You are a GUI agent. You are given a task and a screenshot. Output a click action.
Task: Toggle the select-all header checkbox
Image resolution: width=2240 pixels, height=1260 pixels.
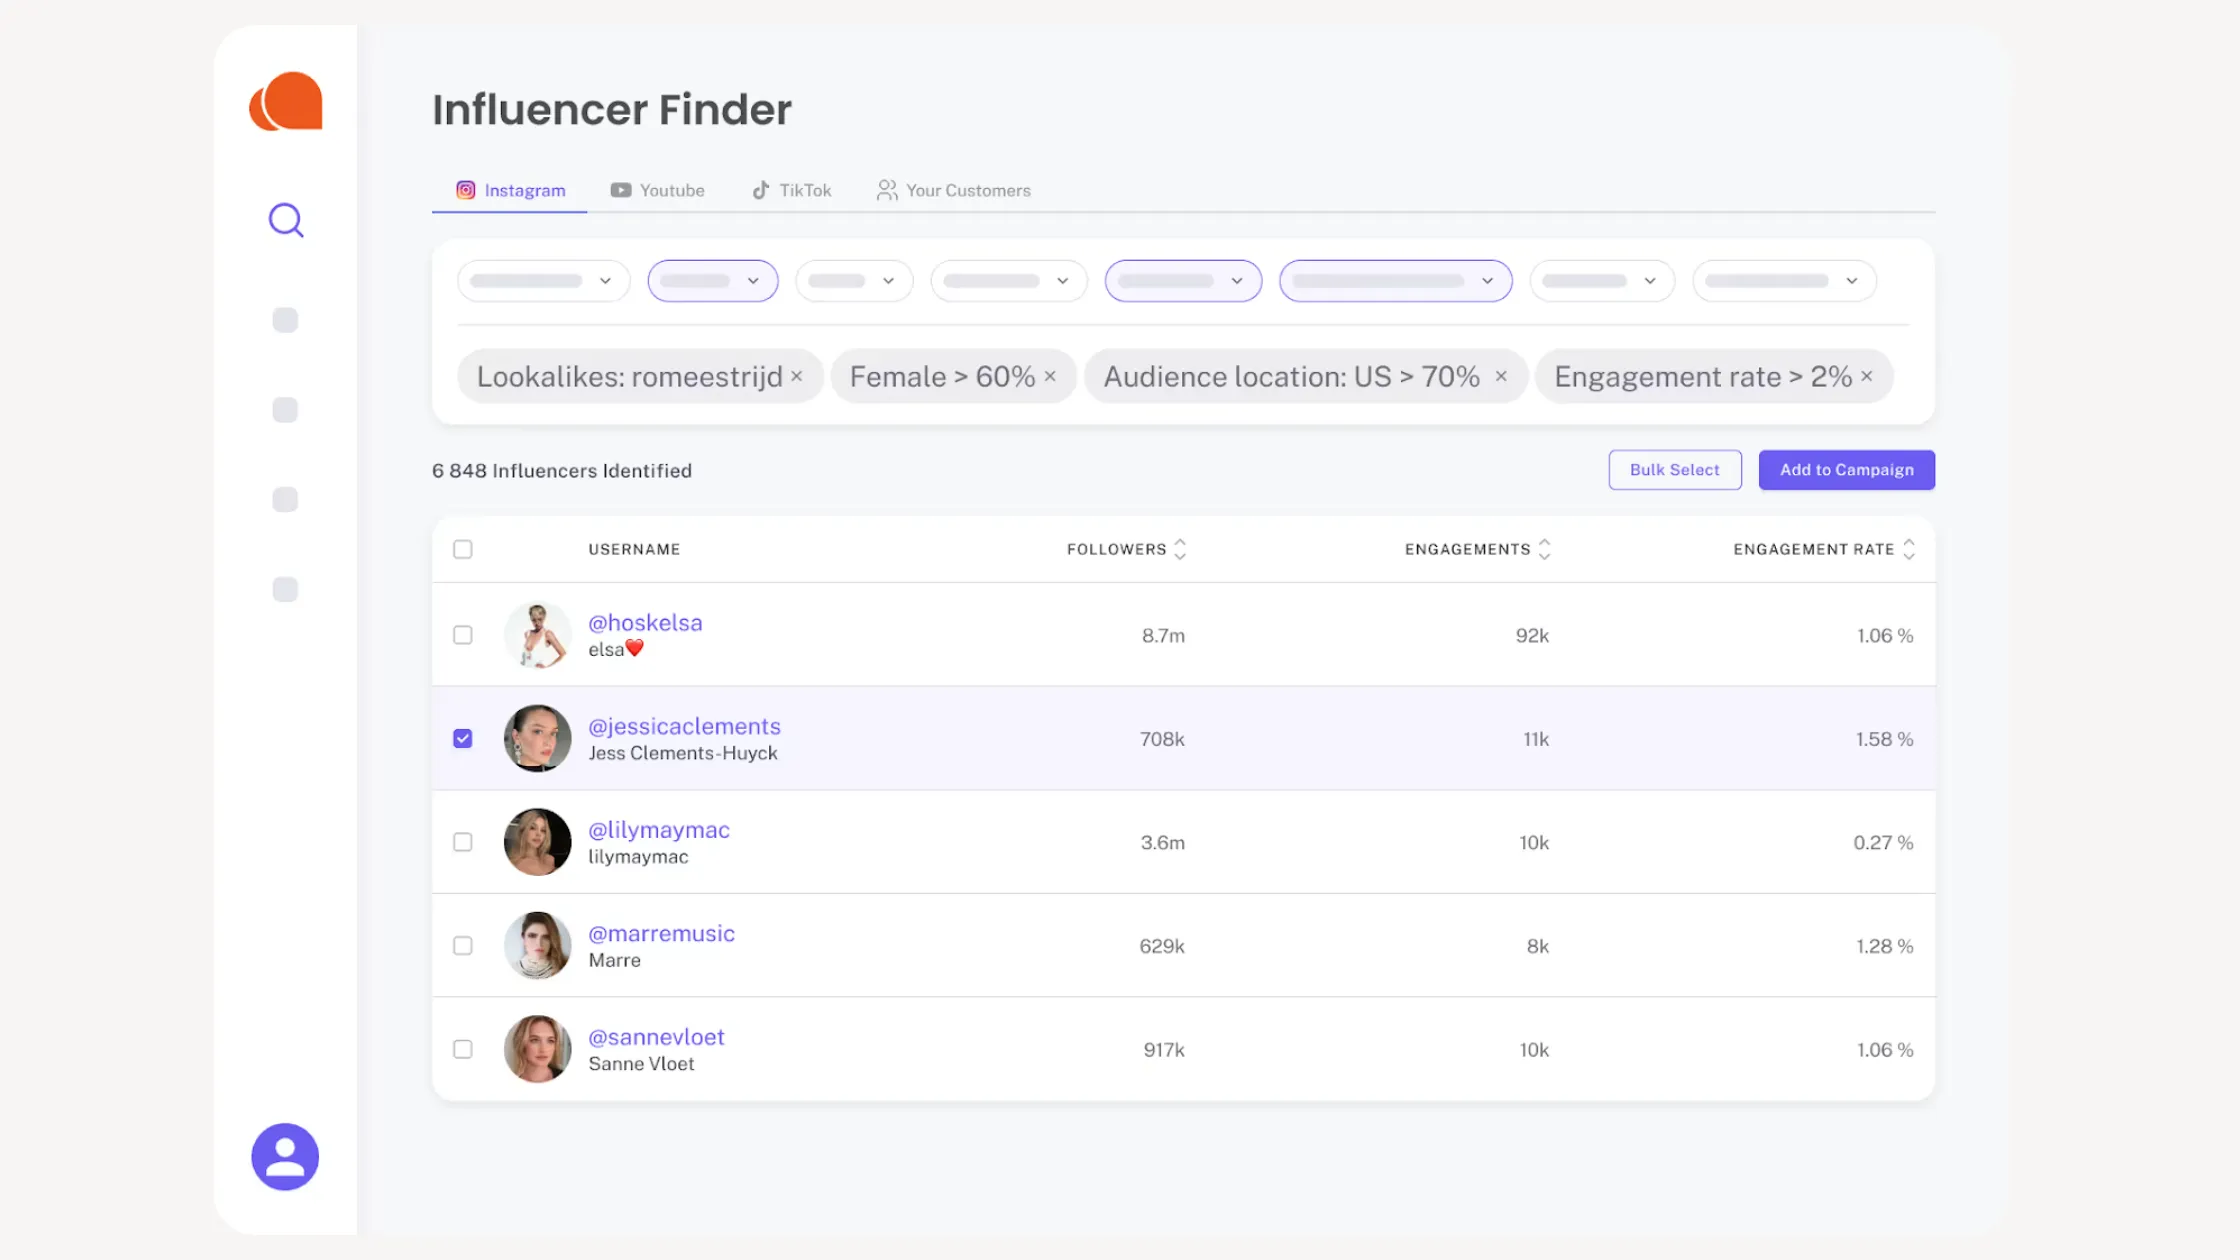(x=463, y=549)
